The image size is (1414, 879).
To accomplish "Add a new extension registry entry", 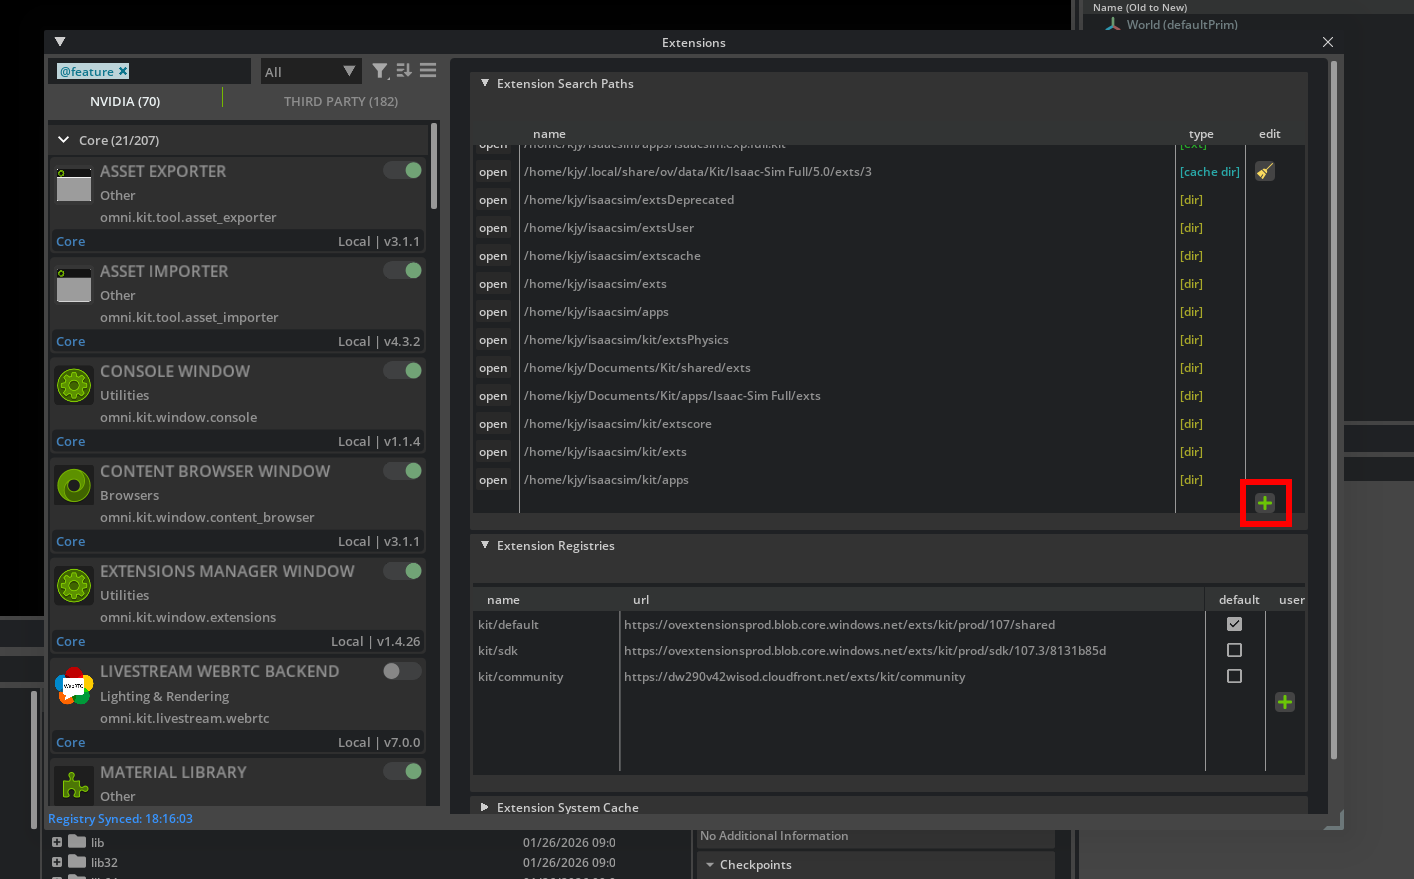I will (x=1285, y=702).
